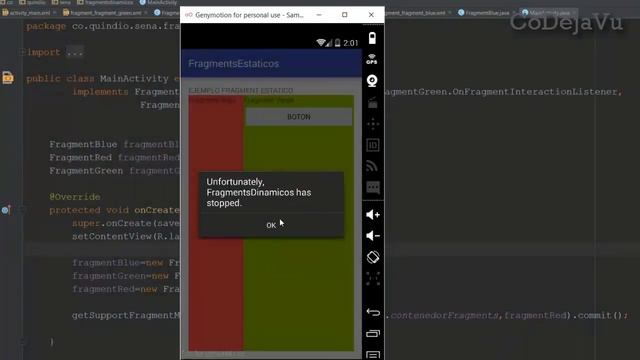The width and height of the screenshot is (640, 360).
Task: Close the Genymotion emulator window
Action: coord(371,15)
